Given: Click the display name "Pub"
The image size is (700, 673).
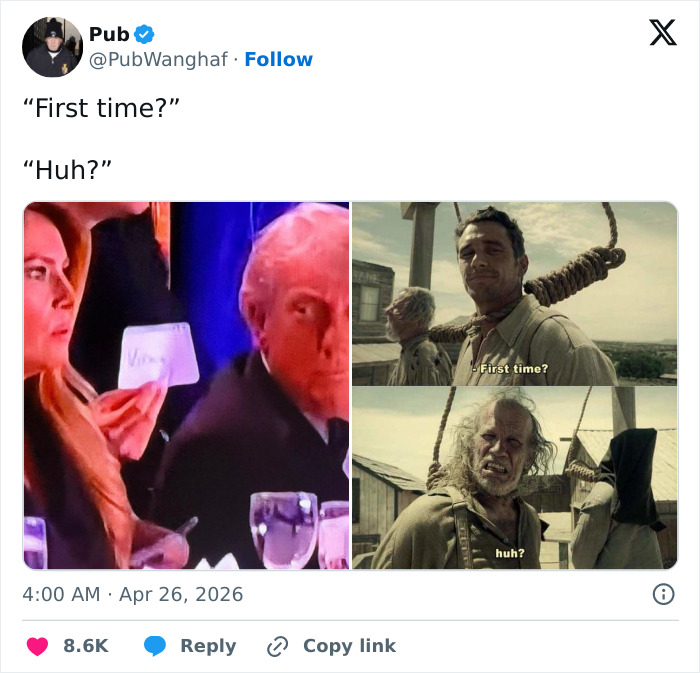Looking at the screenshot, I should [109, 35].
